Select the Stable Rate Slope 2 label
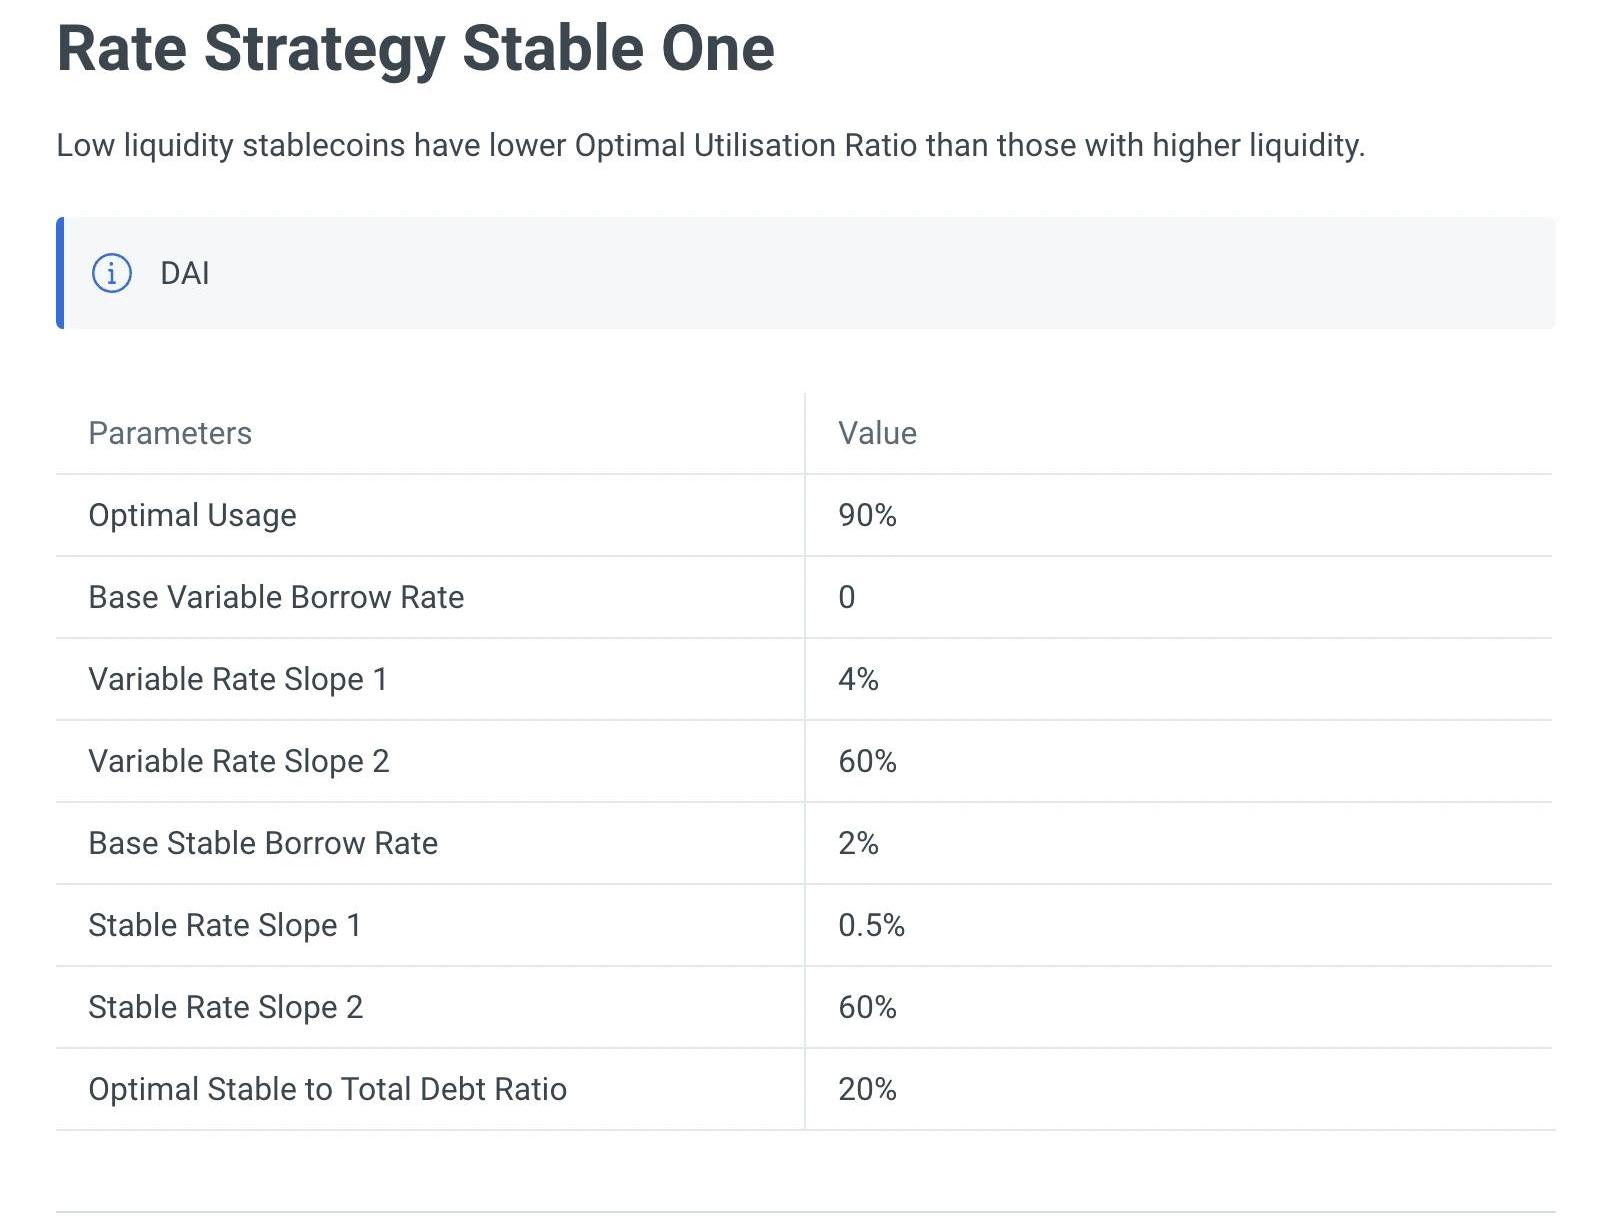The width and height of the screenshot is (1620, 1224). (226, 1007)
